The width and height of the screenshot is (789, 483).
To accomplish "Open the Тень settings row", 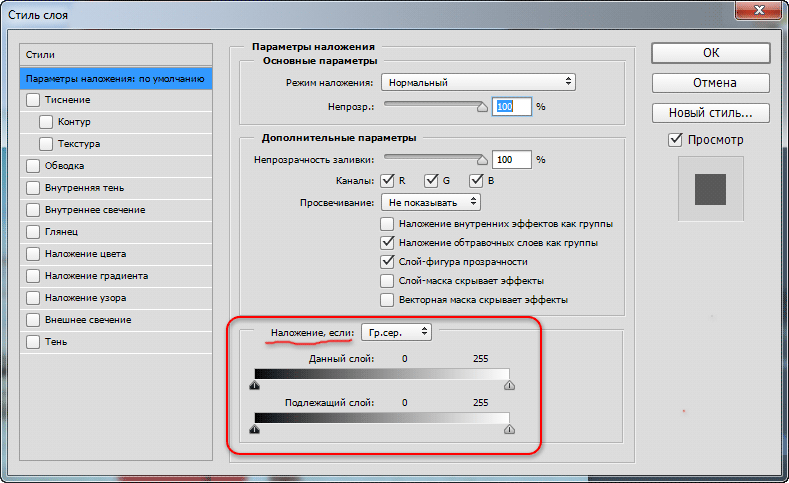I will pos(116,342).
